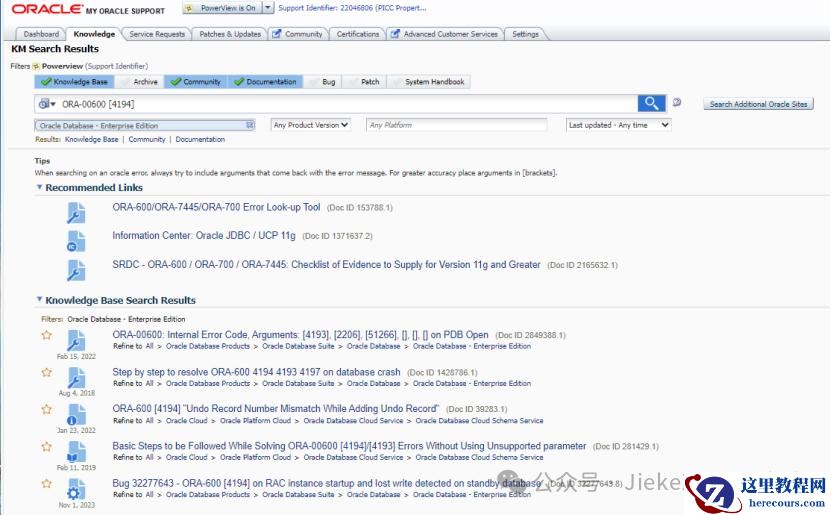831x515 pixels.
Task: Open the PowerView is On dropdown arrow
Action: click(268, 8)
